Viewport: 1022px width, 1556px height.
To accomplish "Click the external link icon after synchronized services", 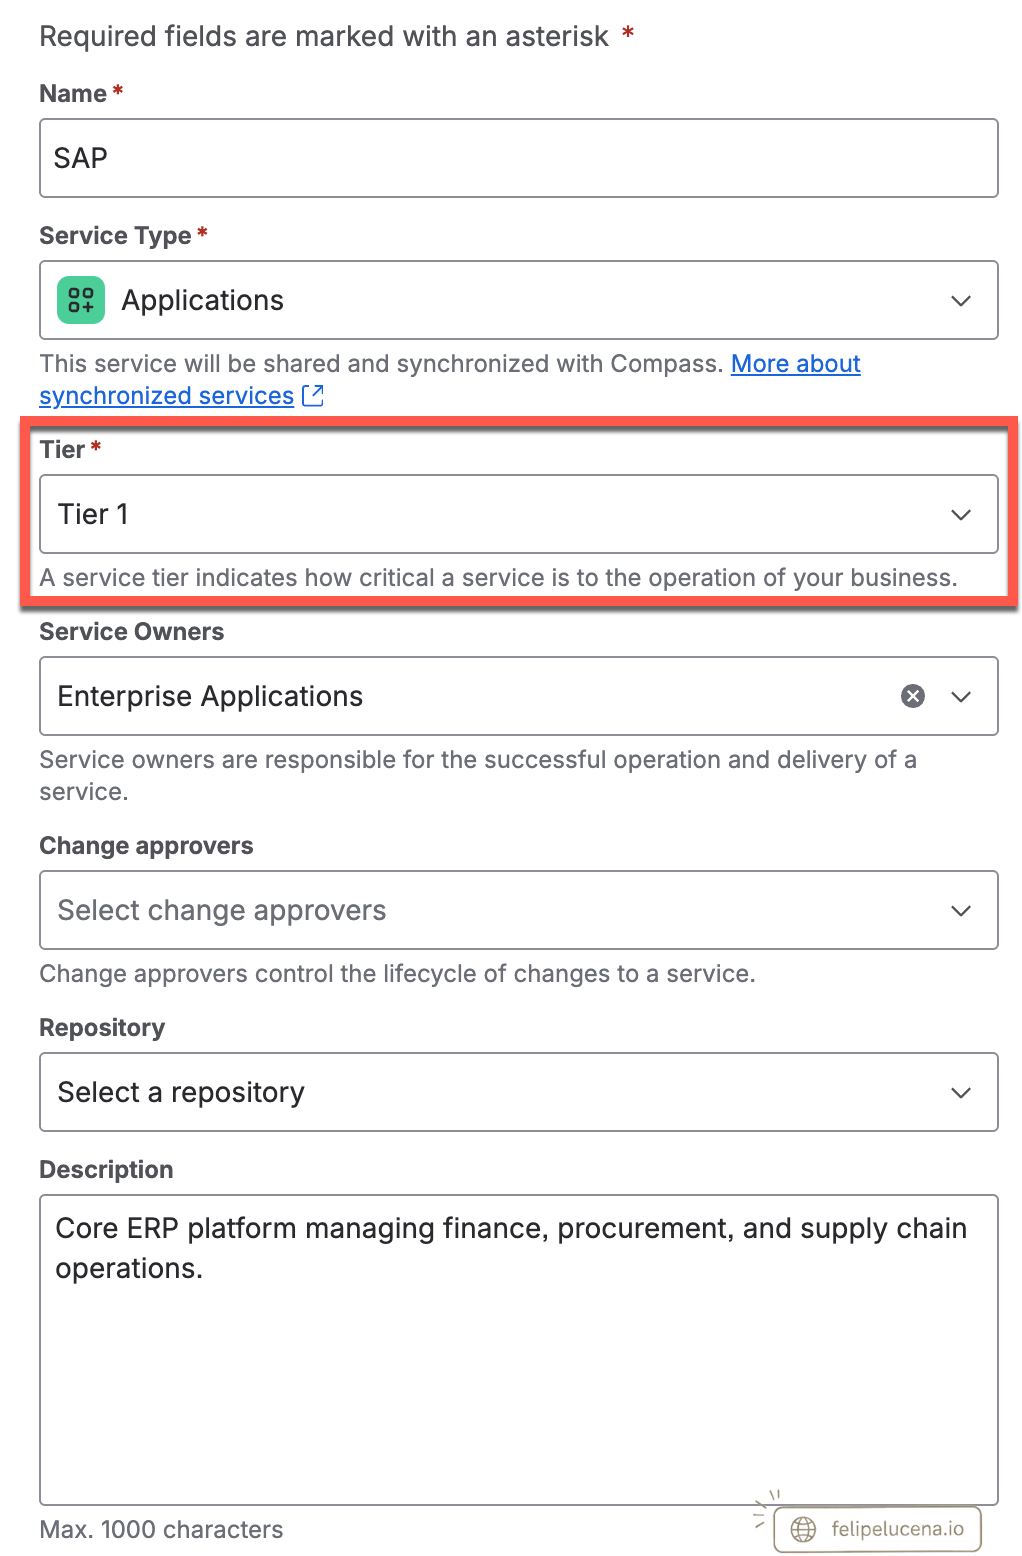I will pyautogui.click(x=313, y=395).
